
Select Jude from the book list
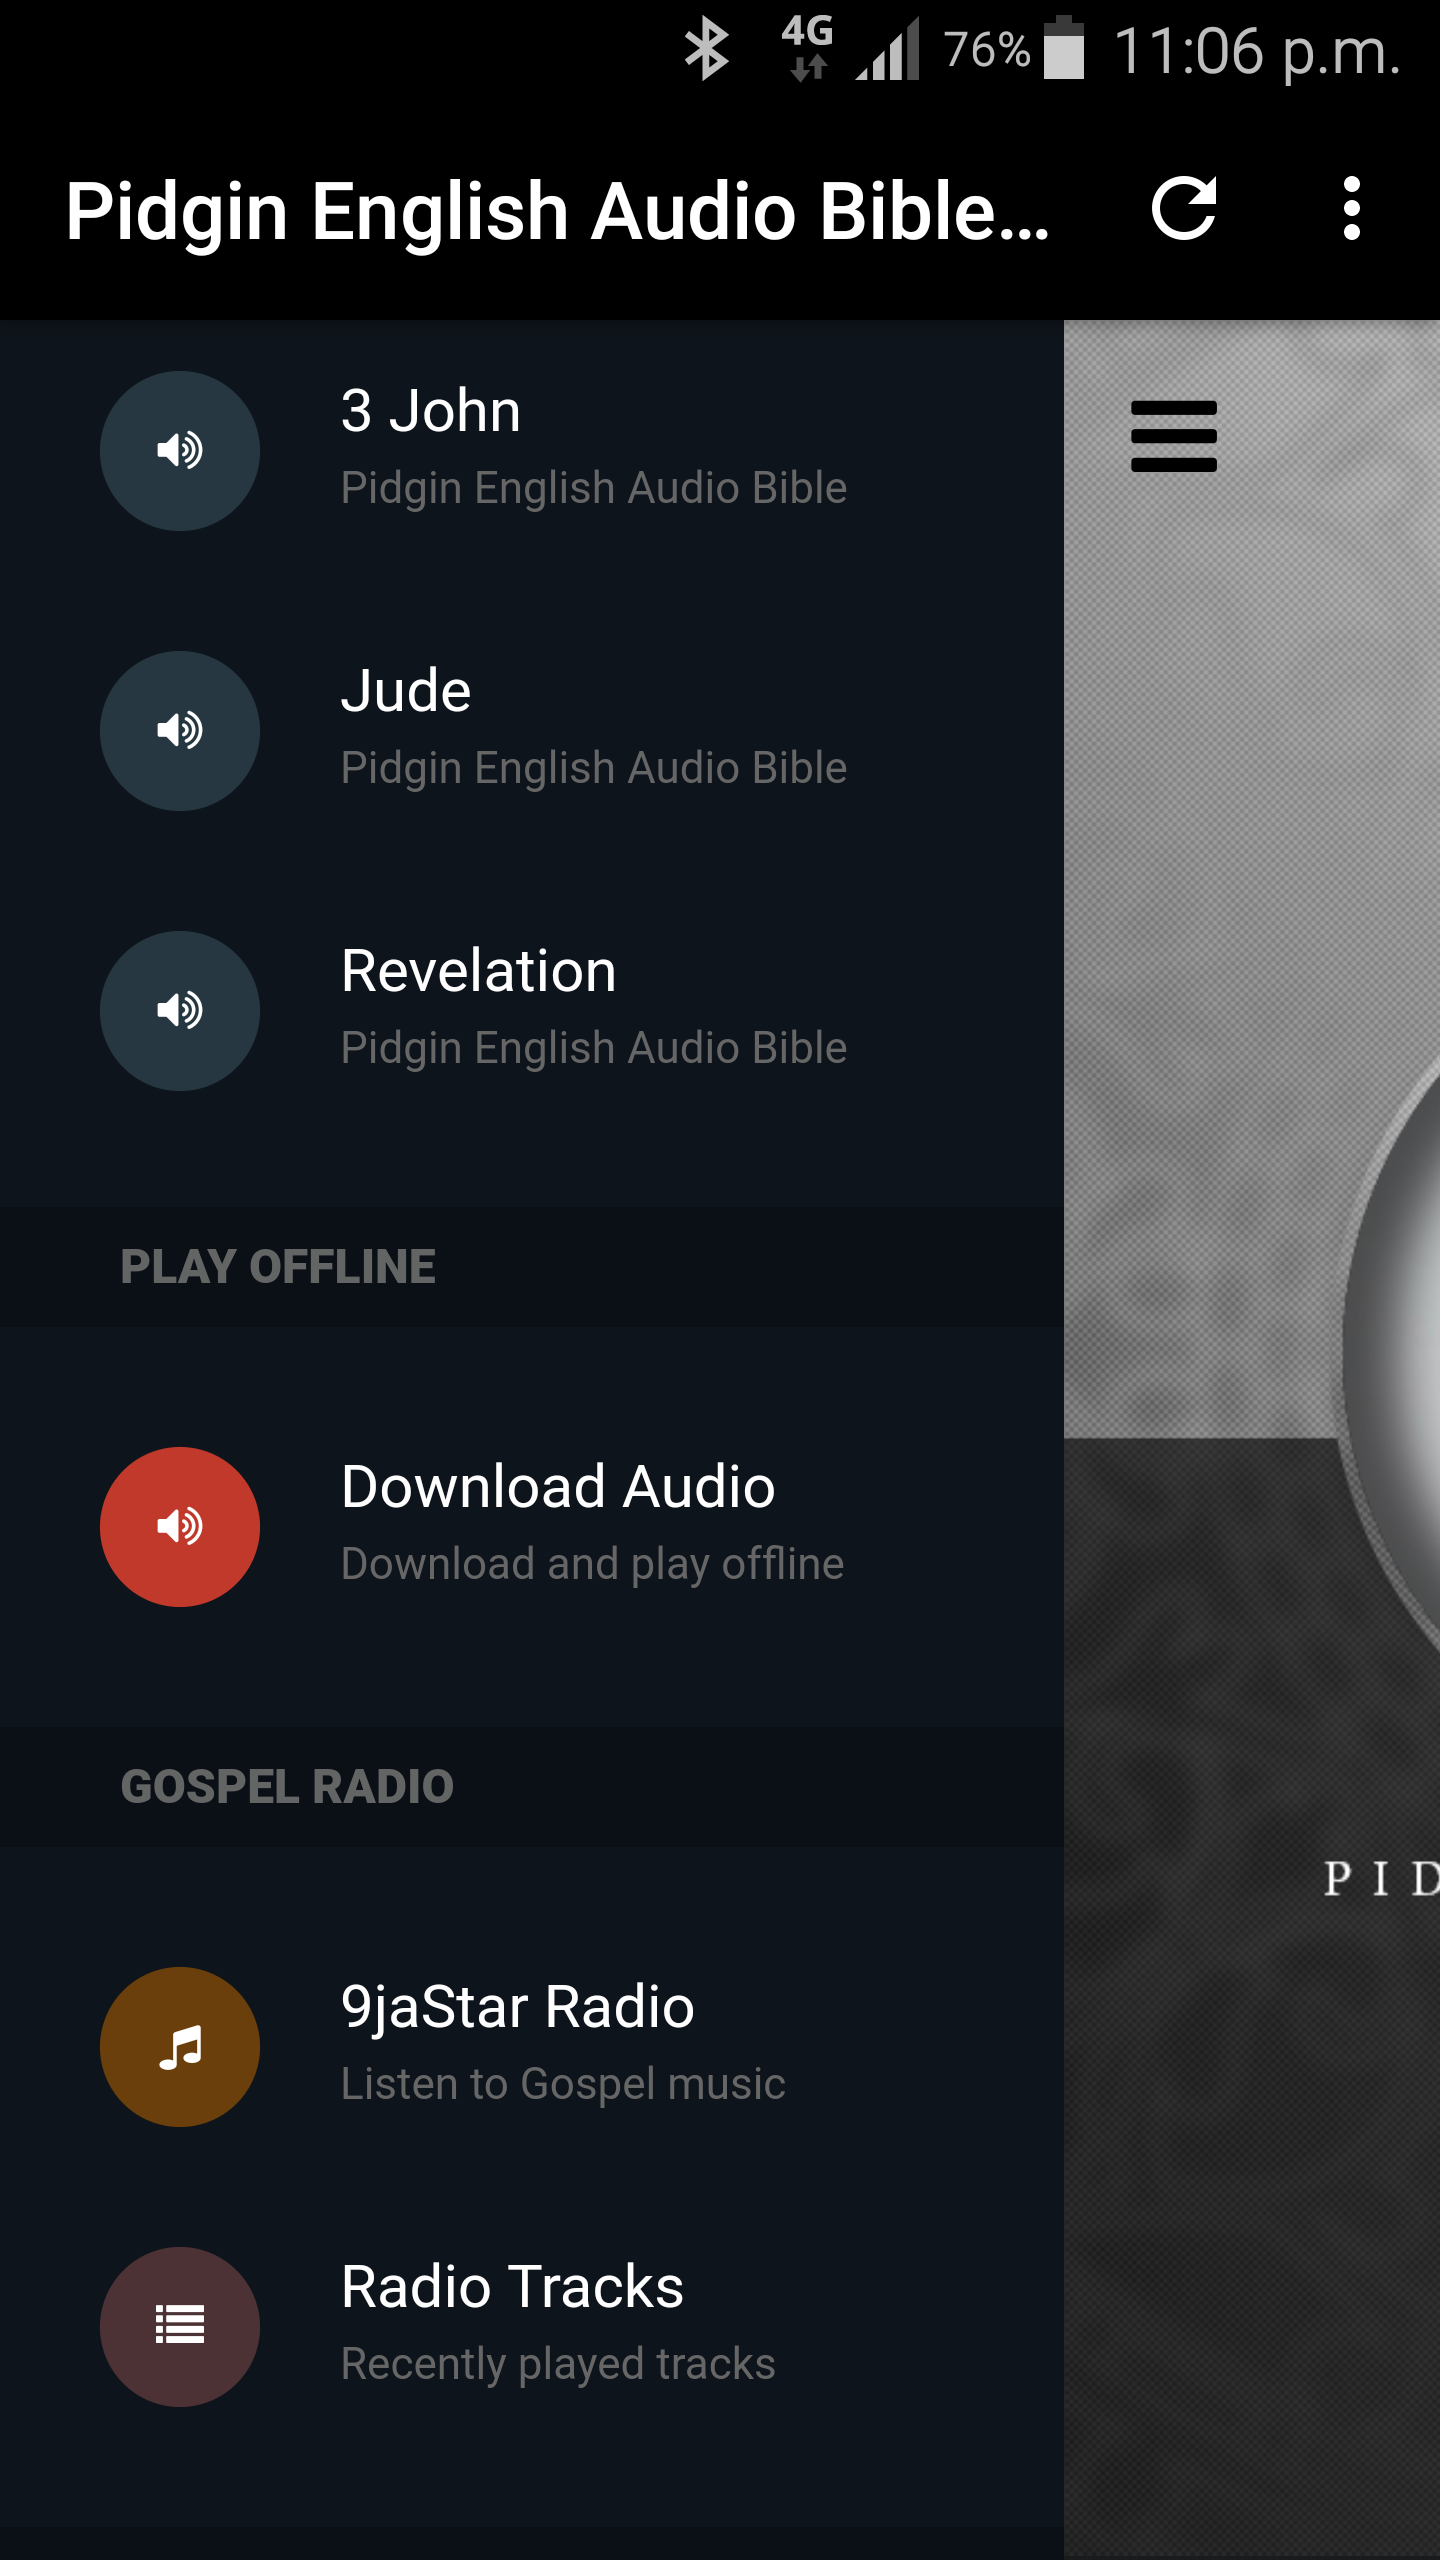[532, 731]
